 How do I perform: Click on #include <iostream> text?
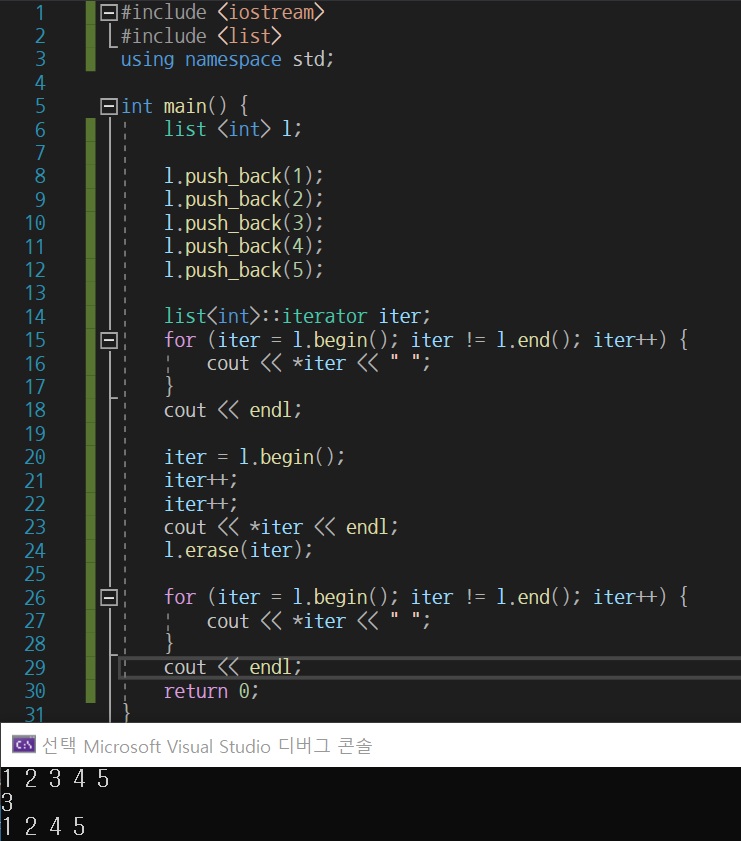click(x=223, y=12)
